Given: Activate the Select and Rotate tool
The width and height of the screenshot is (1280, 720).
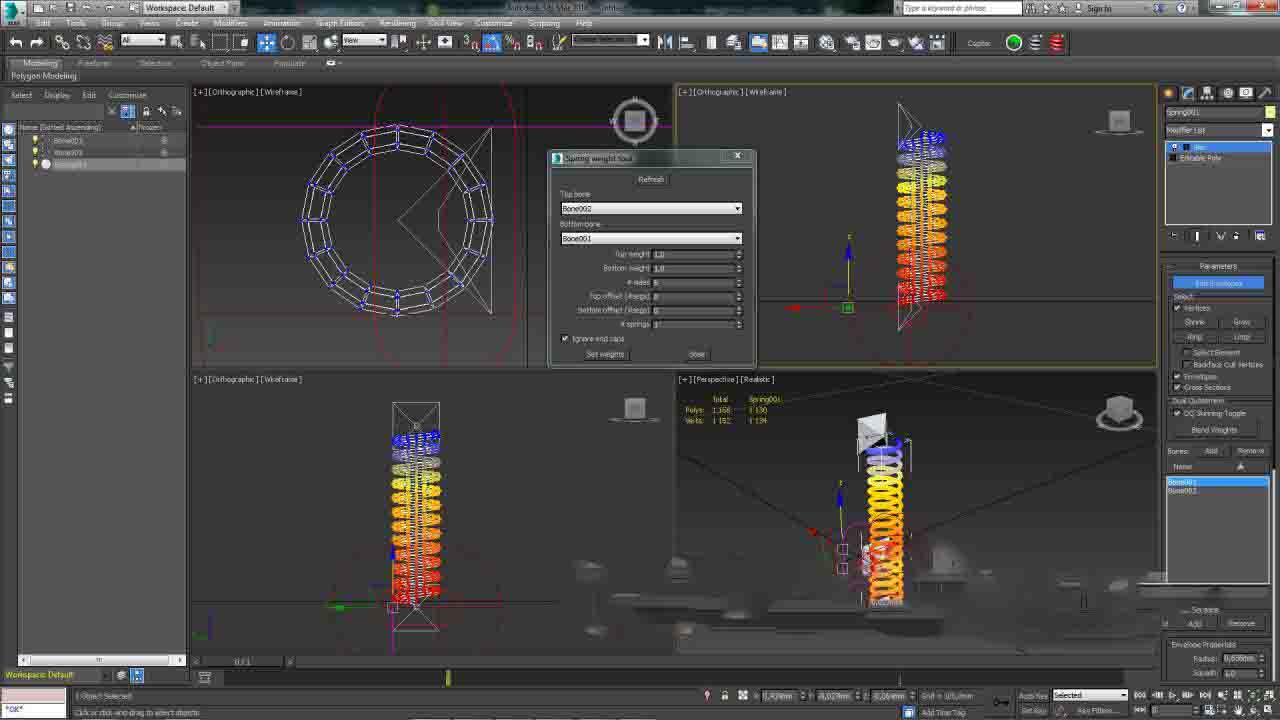Looking at the screenshot, I should click(288, 42).
